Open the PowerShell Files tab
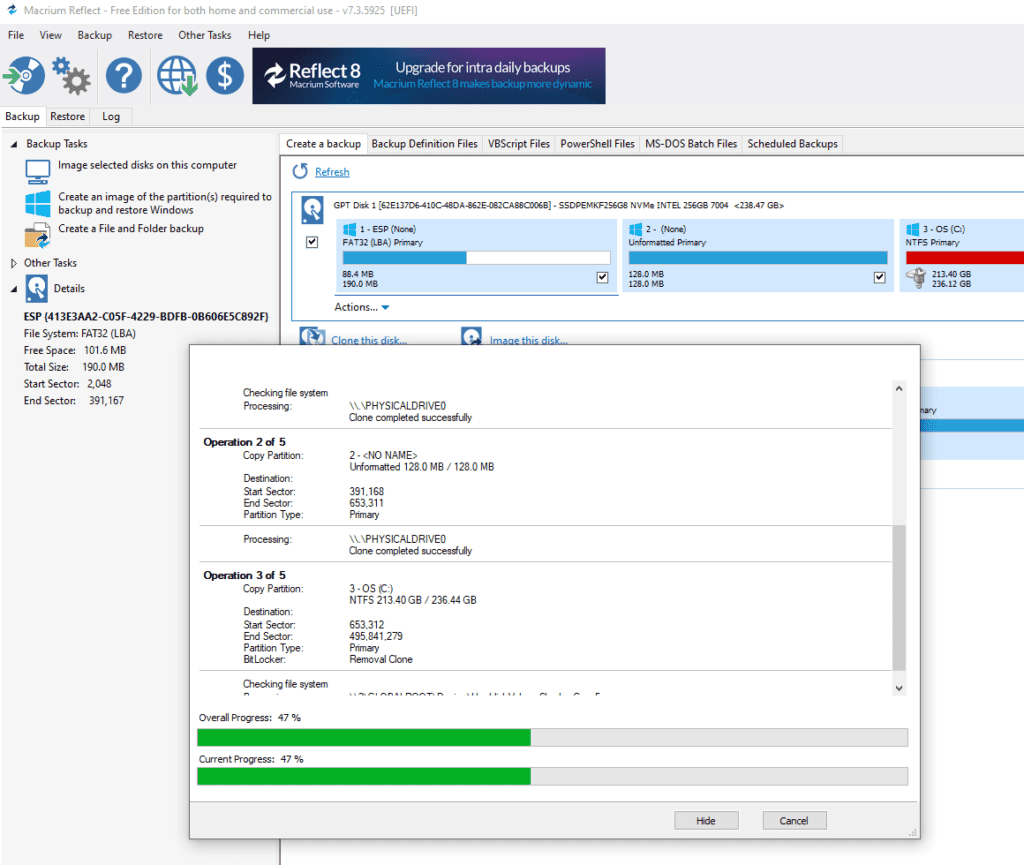1024x865 pixels. click(x=597, y=144)
